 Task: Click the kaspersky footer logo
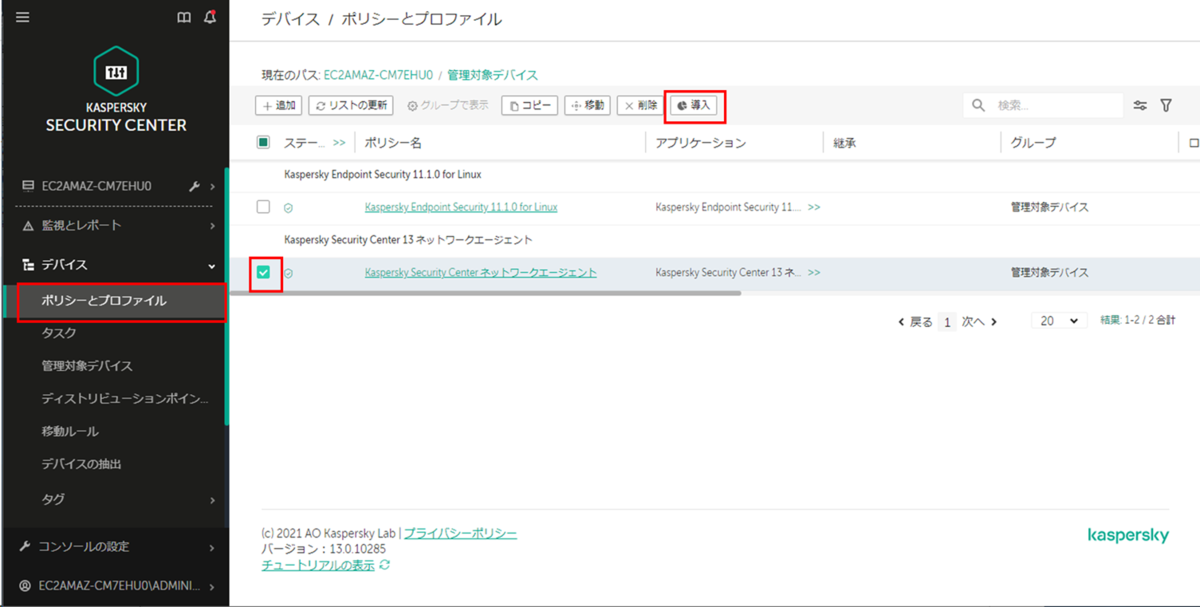[1128, 536]
